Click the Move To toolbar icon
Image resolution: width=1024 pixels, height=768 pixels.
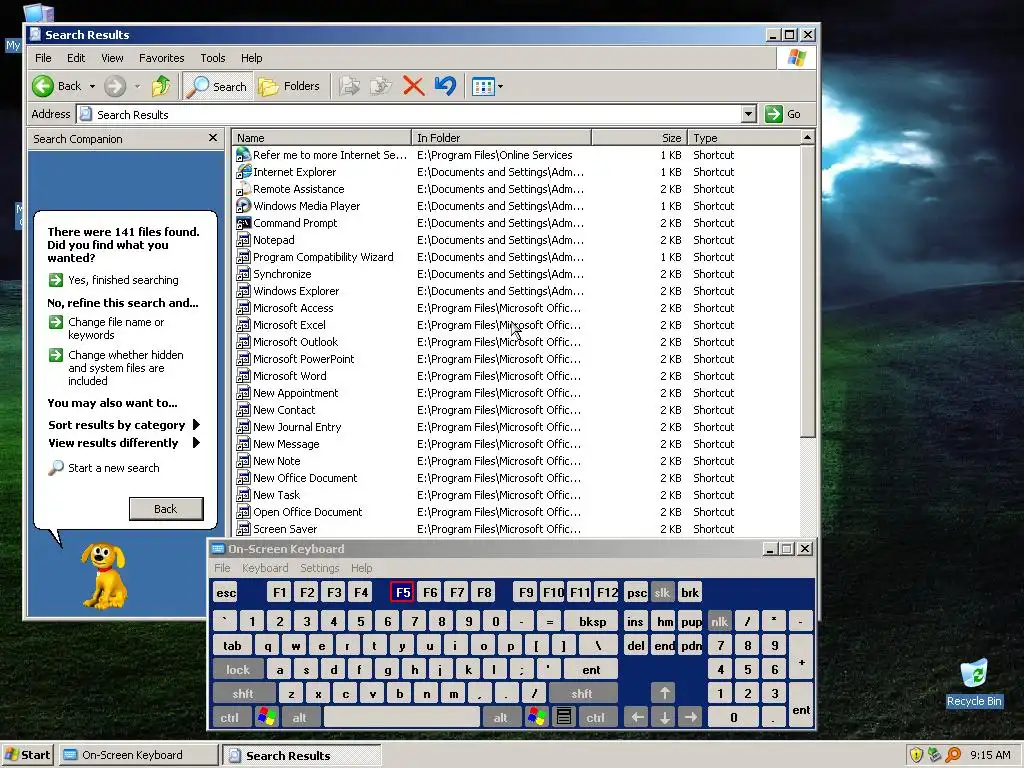349,86
